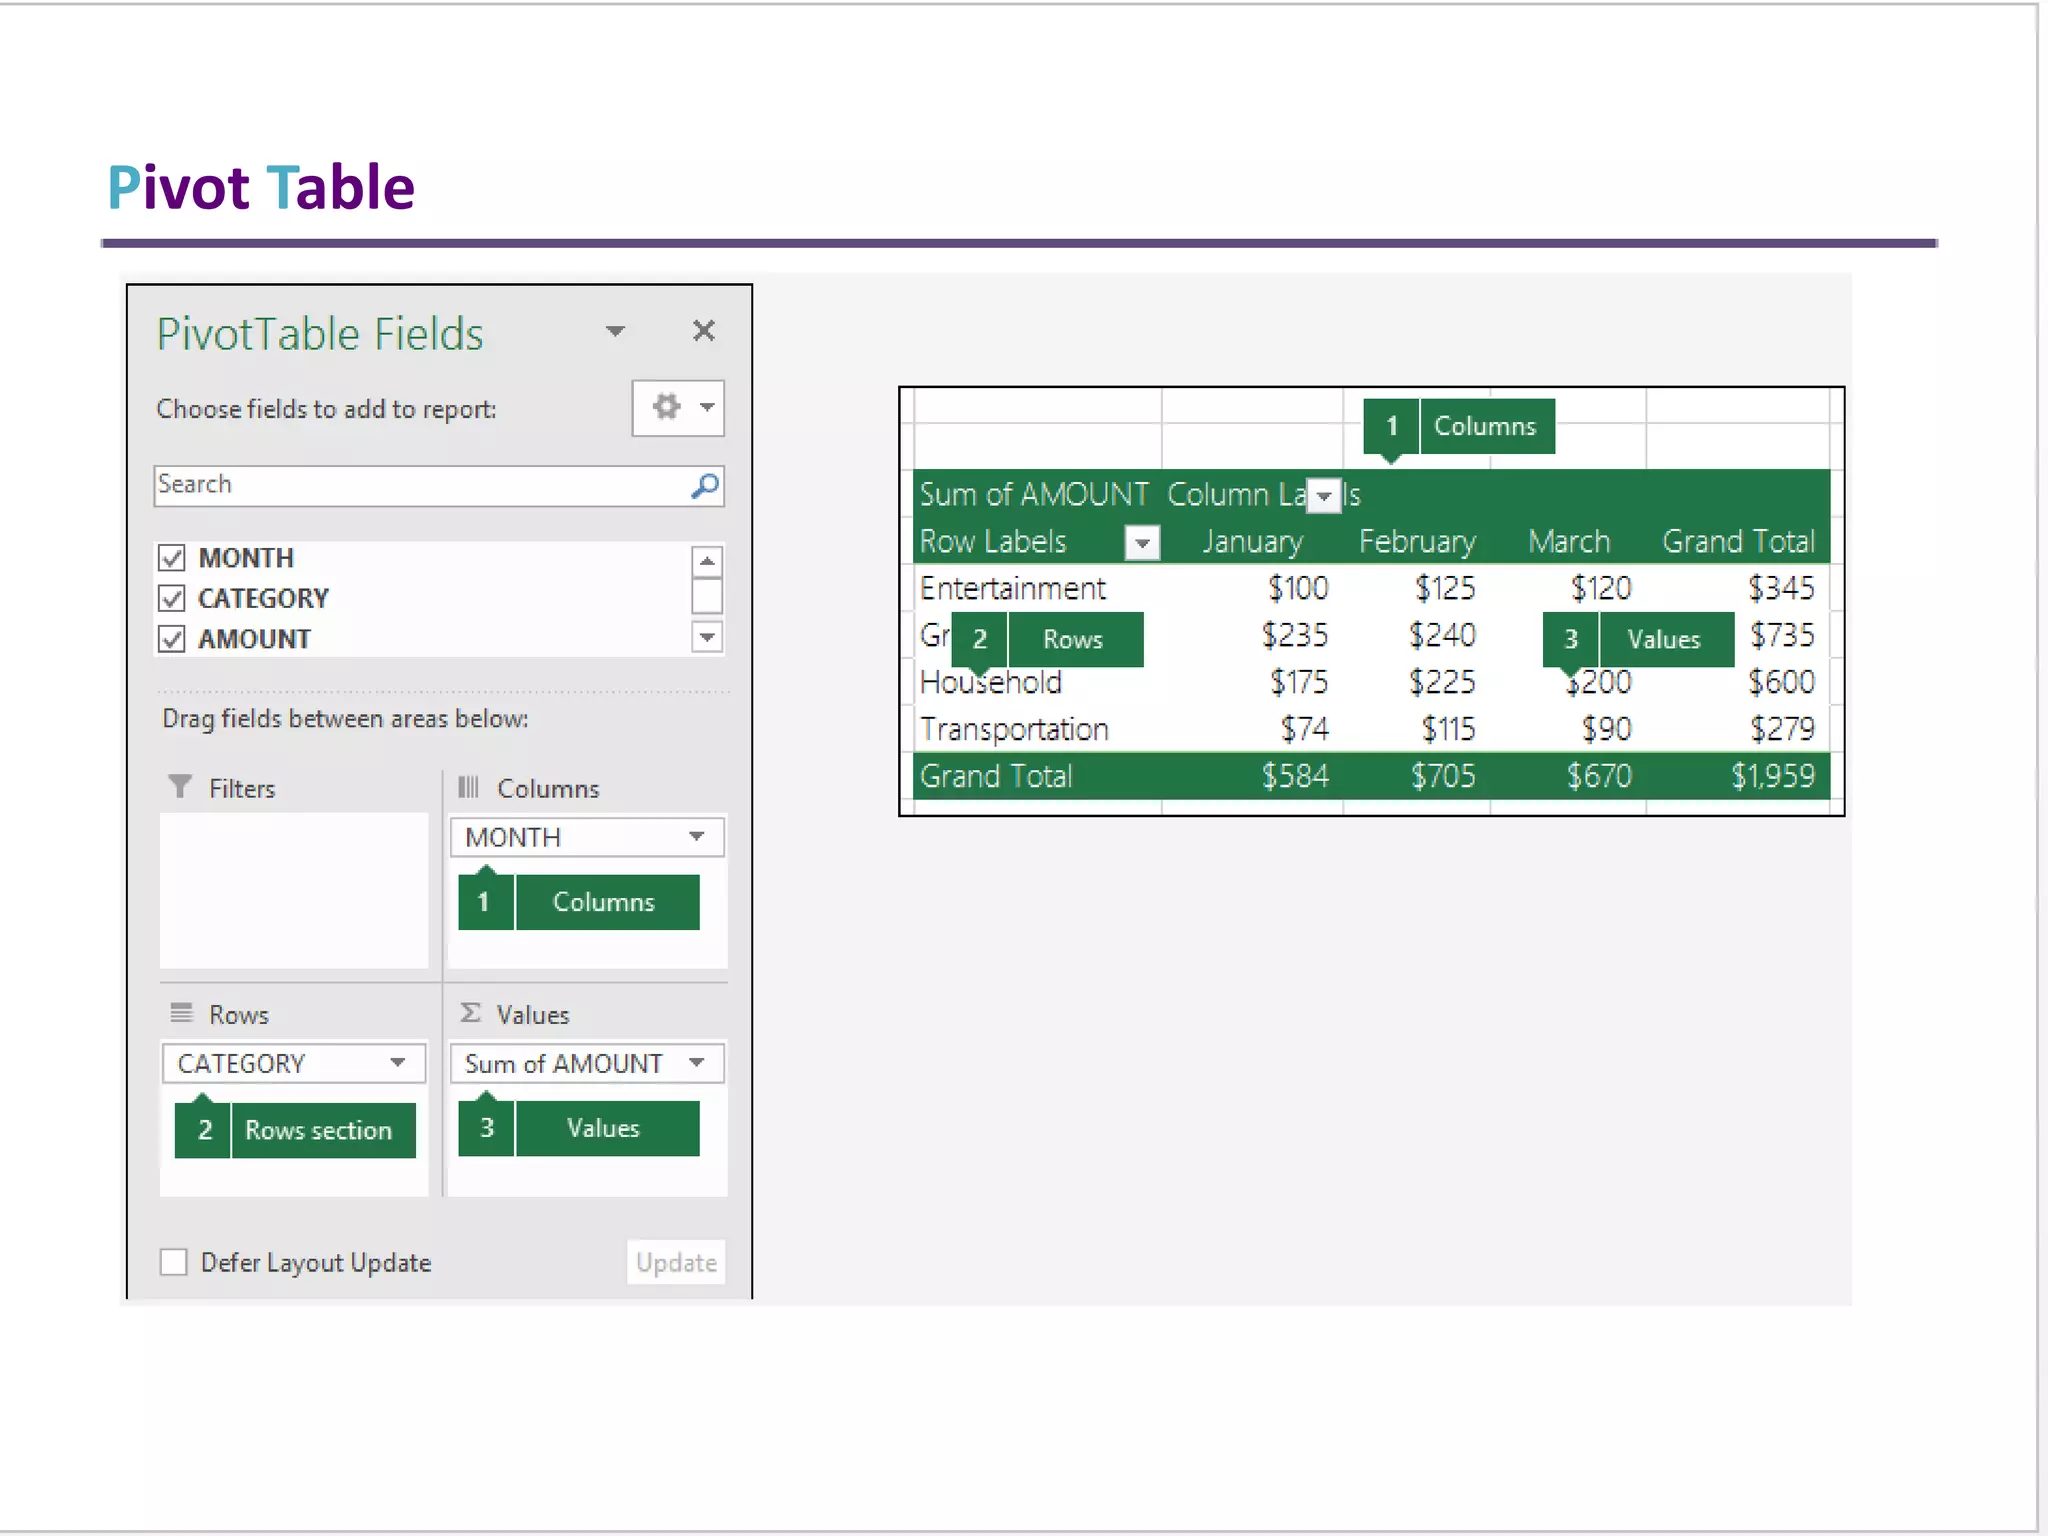This screenshot has width=2048, height=1536.
Task: Open the Column Labels filter dropdown
Action: point(1324,496)
